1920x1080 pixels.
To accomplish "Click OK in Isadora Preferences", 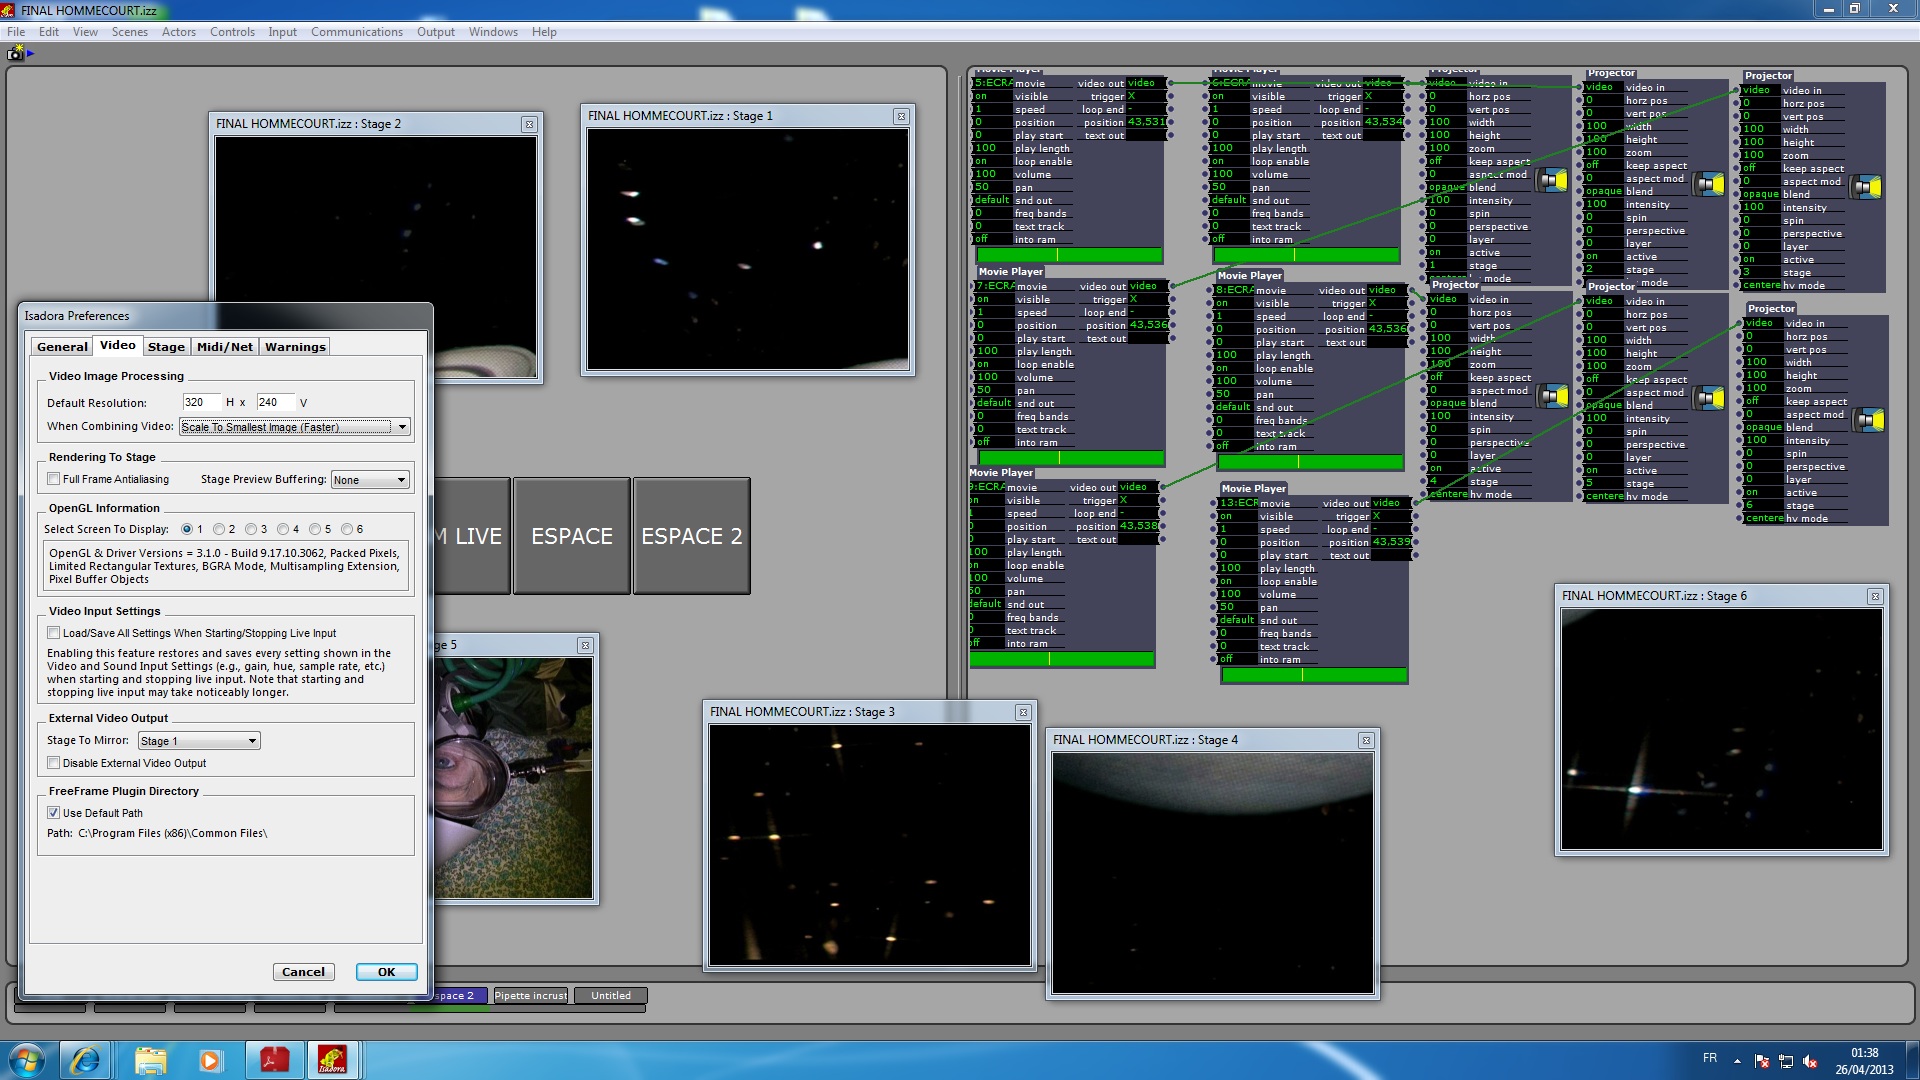I will click(x=386, y=972).
